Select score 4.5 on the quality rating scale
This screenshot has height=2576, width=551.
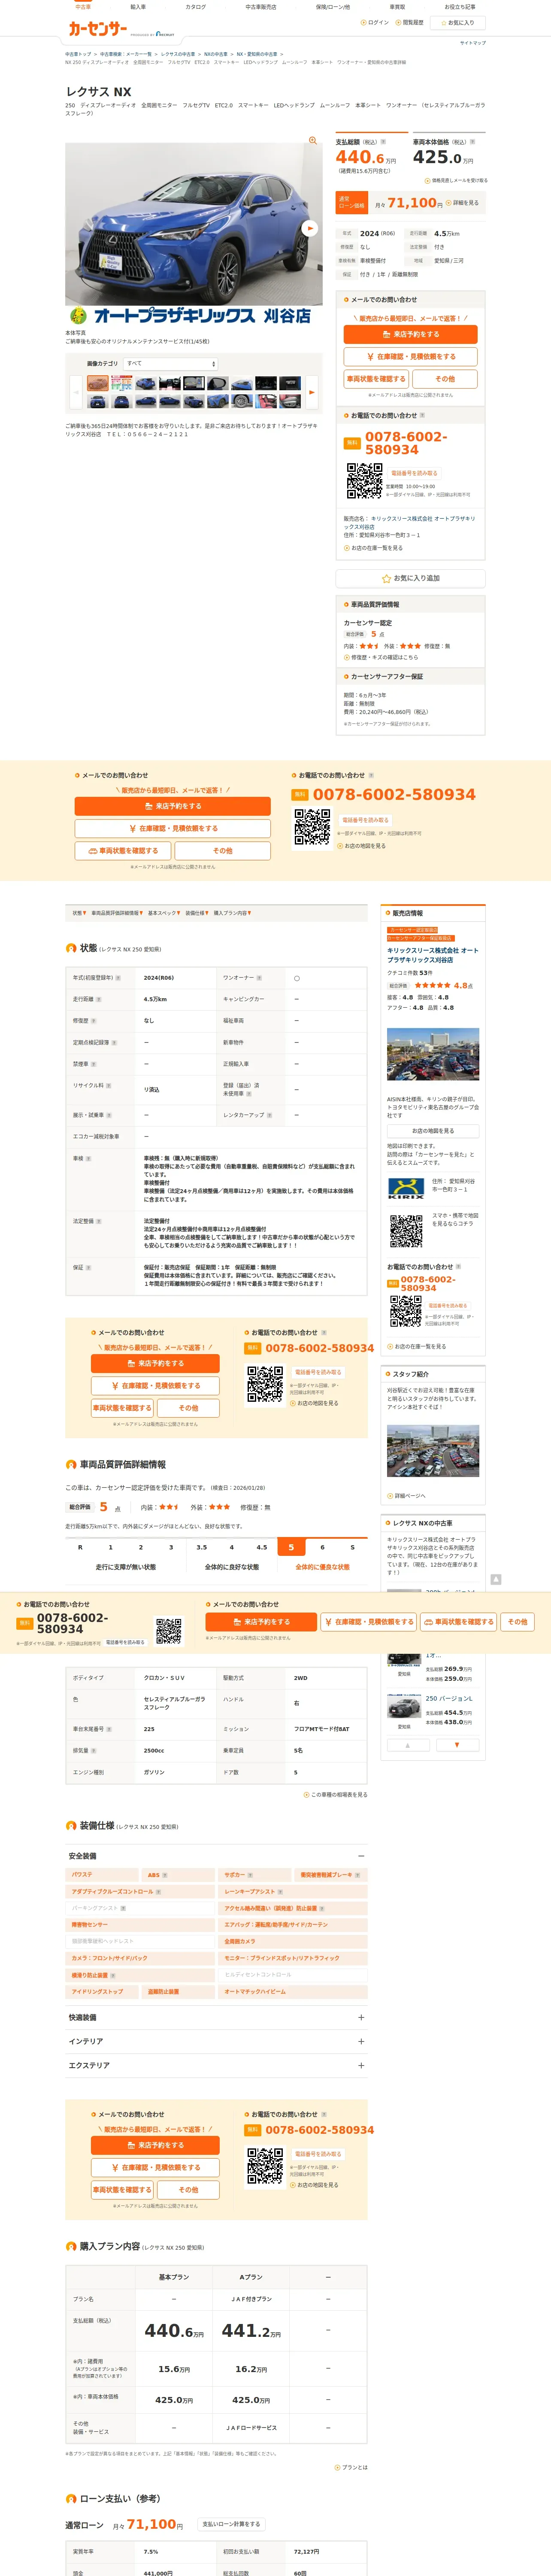coord(262,1547)
